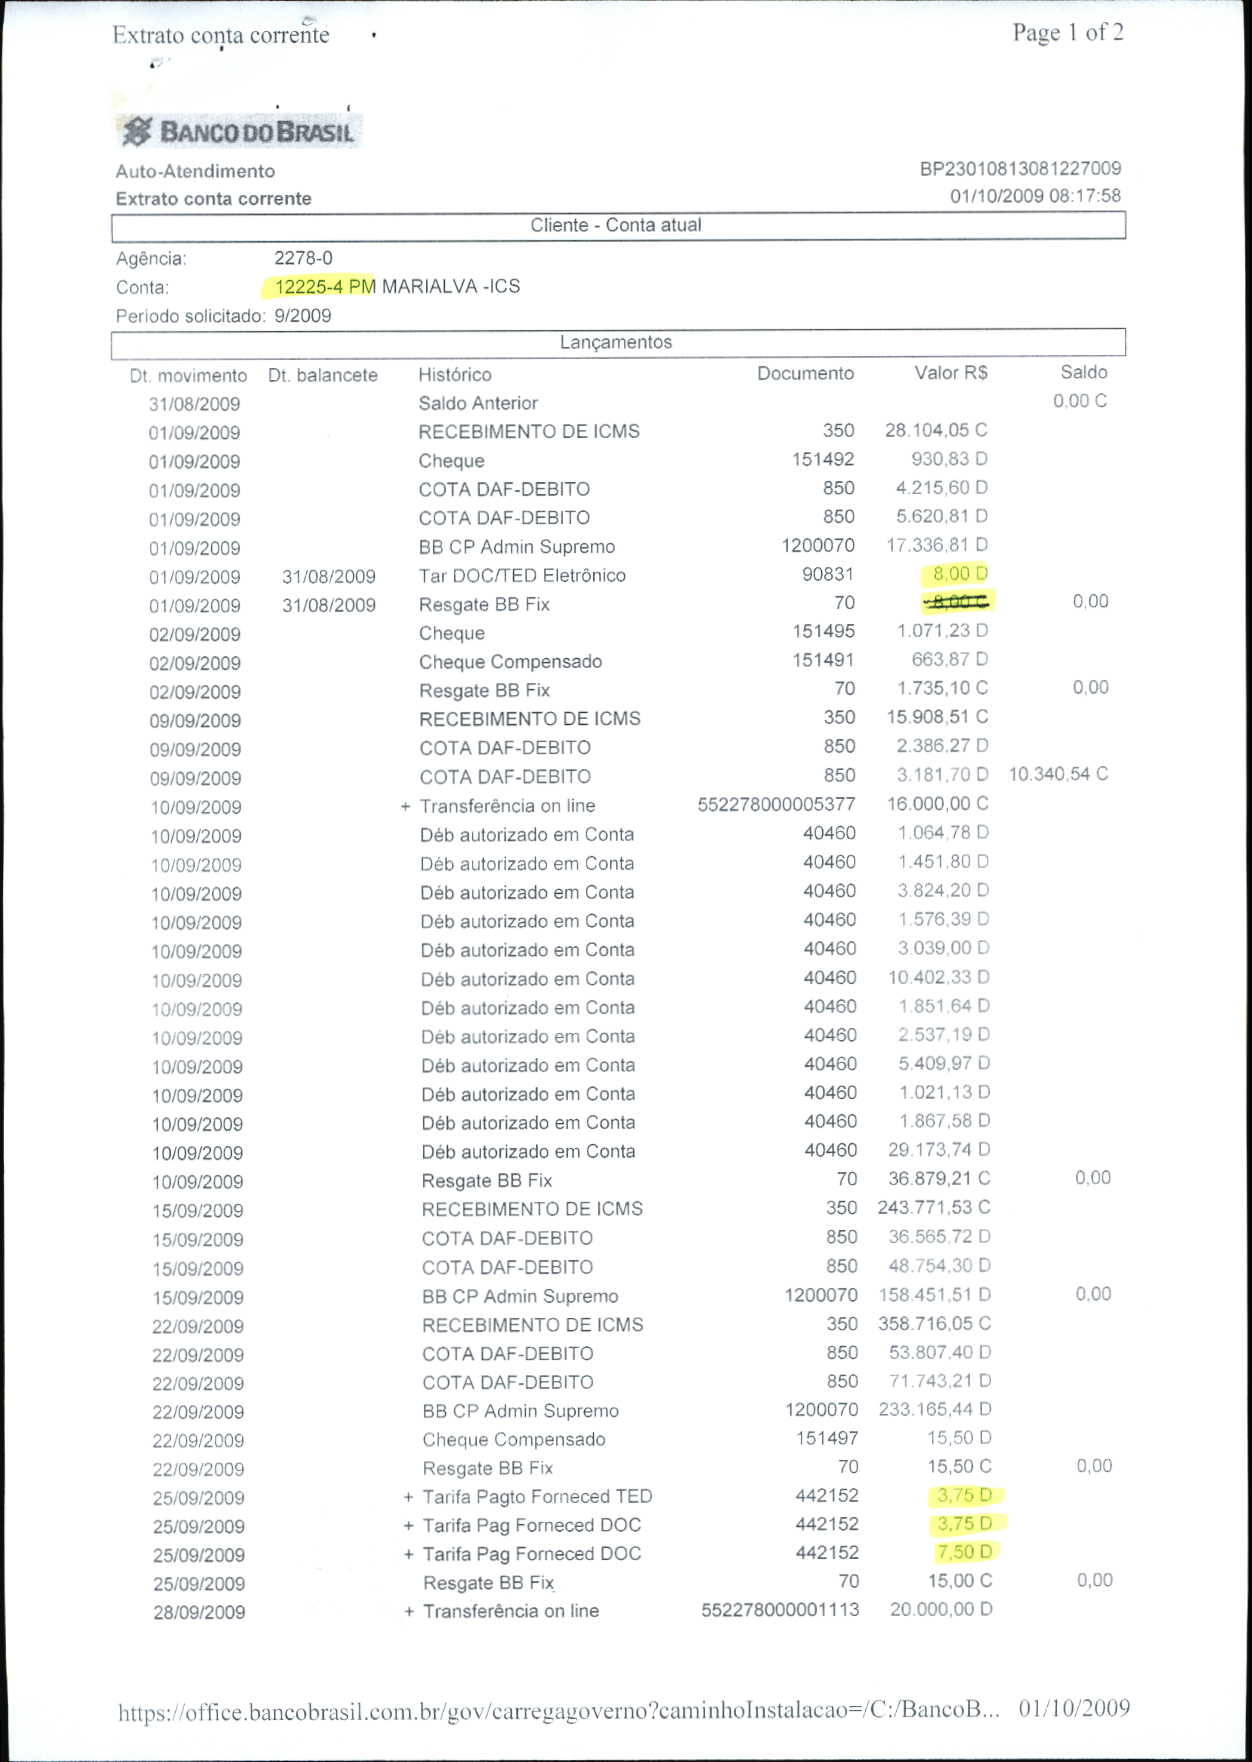Image resolution: width=1252 pixels, height=1762 pixels.
Task: Click the Lançamentos section header
Action: (x=617, y=342)
